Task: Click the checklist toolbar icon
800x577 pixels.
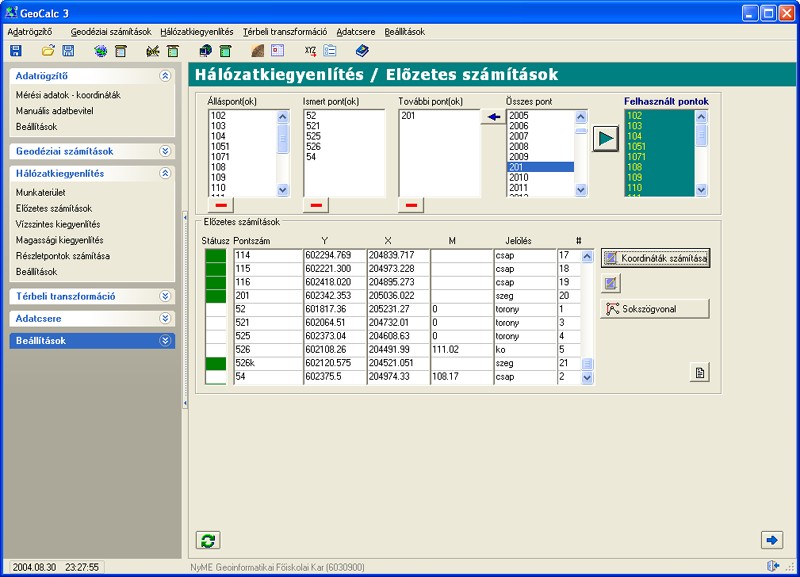Action: (x=330, y=51)
